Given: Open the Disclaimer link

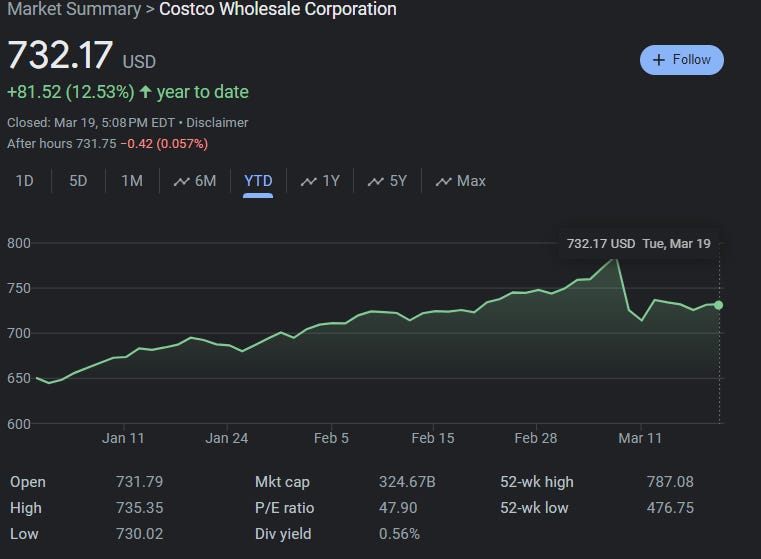Looking at the screenshot, I should 217,122.
